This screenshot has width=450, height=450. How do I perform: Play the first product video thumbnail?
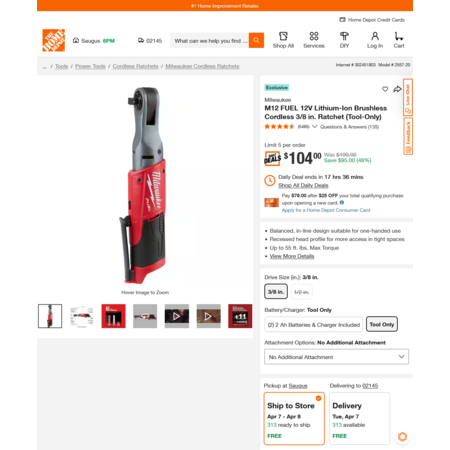(177, 316)
